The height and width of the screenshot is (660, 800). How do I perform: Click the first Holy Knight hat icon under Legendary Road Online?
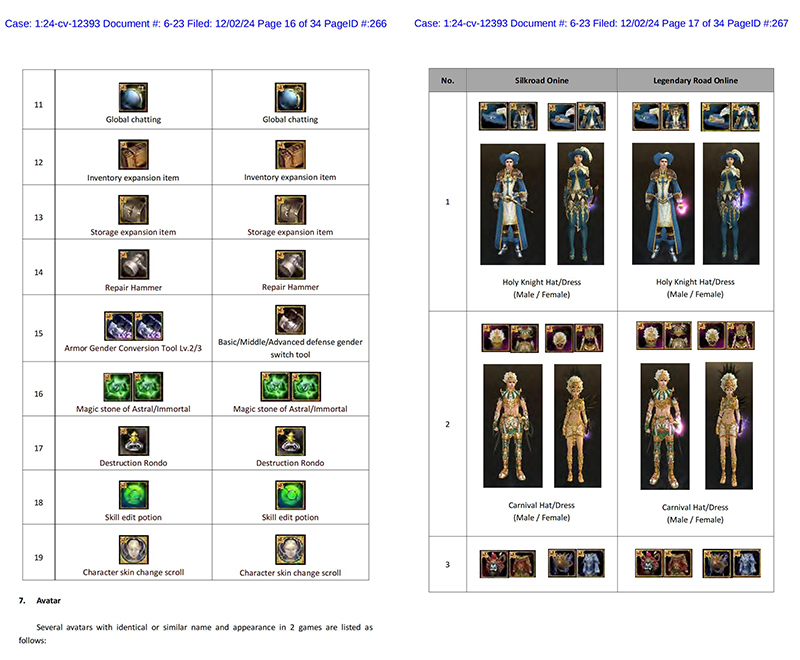click(x=646, y=116)
